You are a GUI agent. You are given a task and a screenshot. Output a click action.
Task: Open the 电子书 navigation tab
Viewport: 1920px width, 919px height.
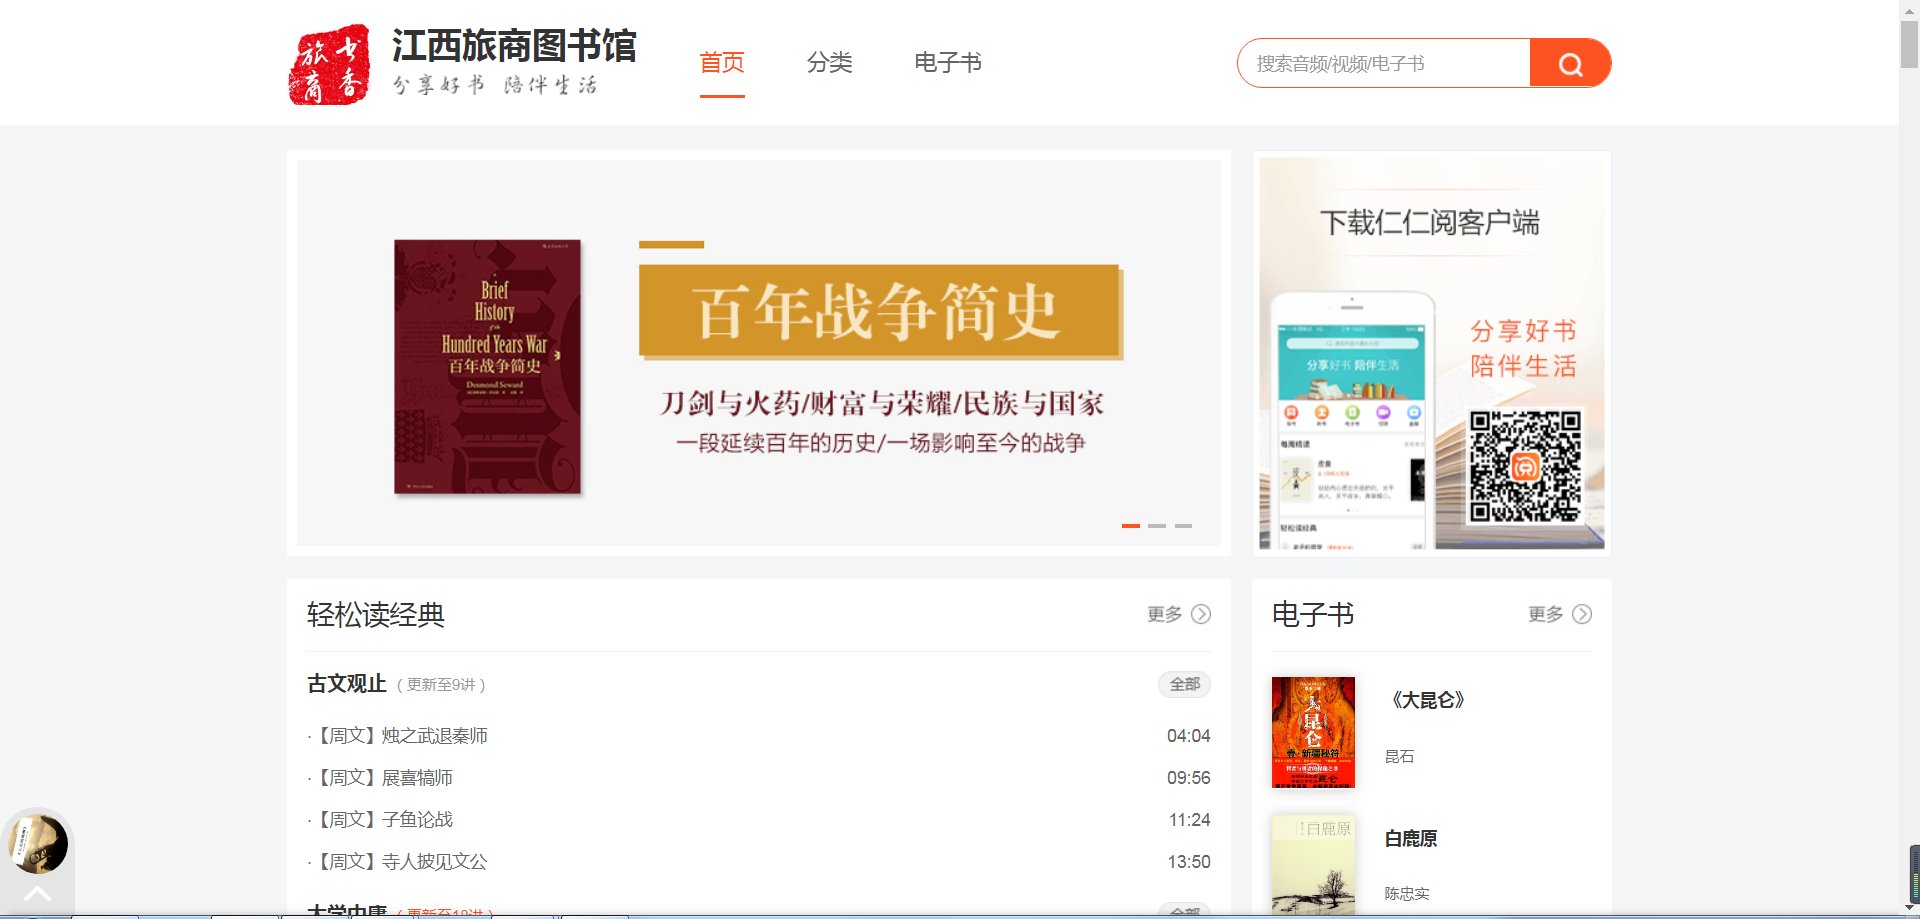pyautogui.click(x=948, y=63)
